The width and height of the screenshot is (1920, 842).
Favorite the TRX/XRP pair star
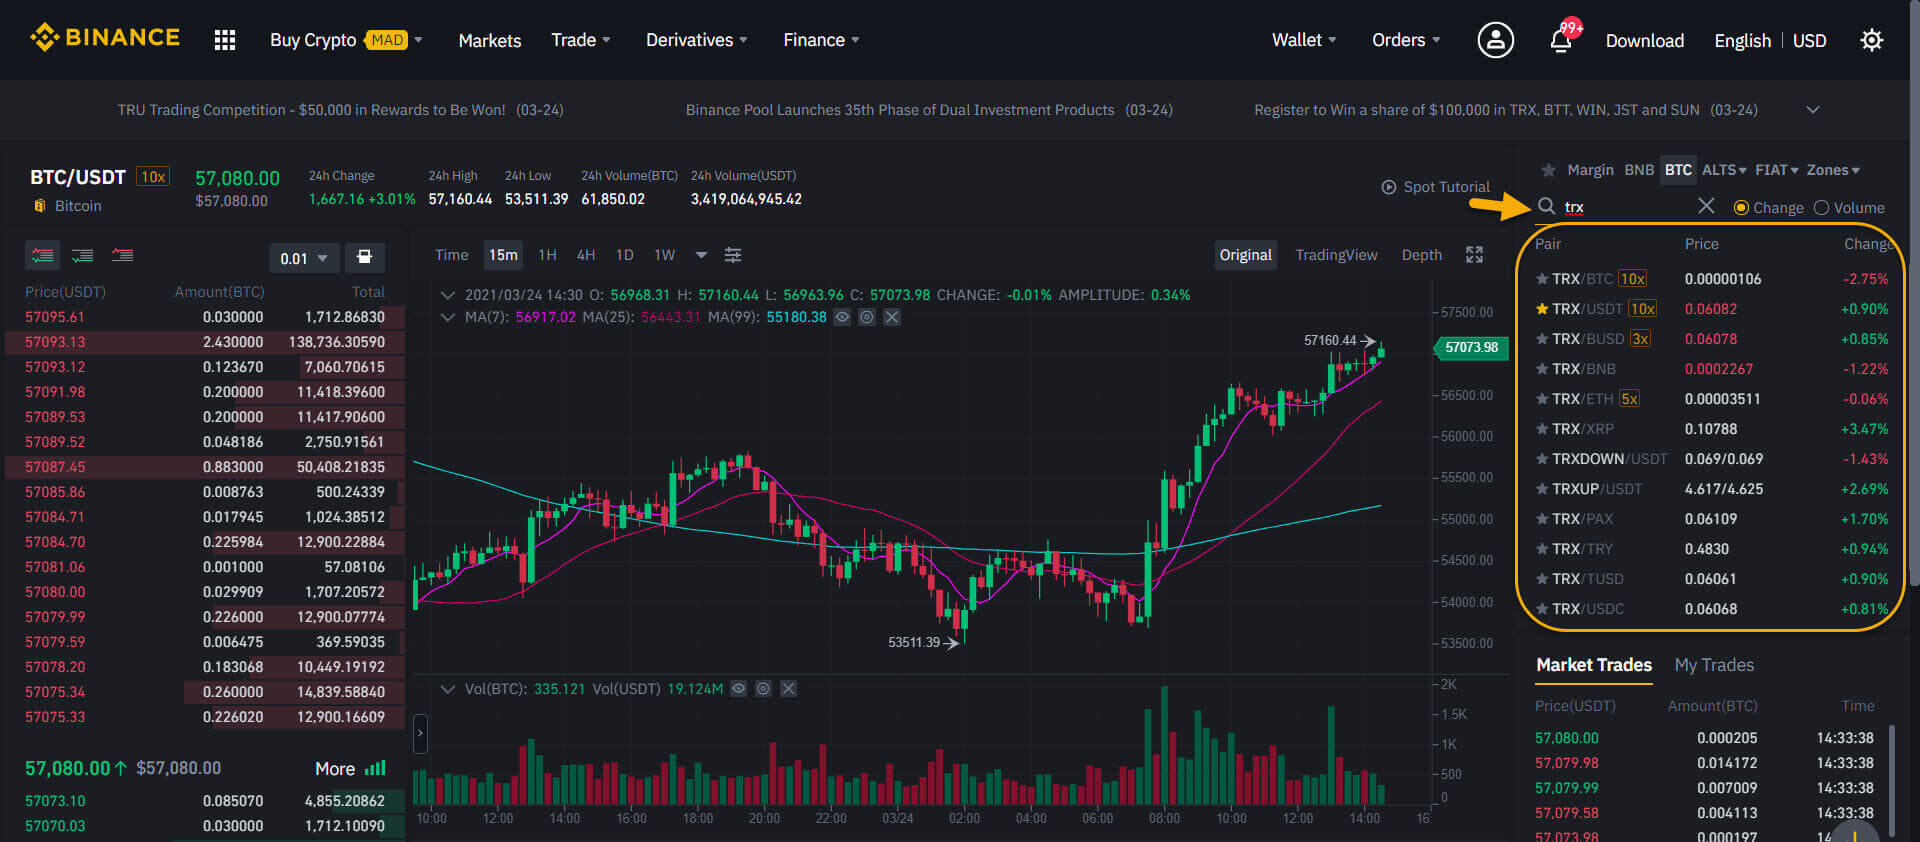pyautogui.click(x=1542, y=429)
